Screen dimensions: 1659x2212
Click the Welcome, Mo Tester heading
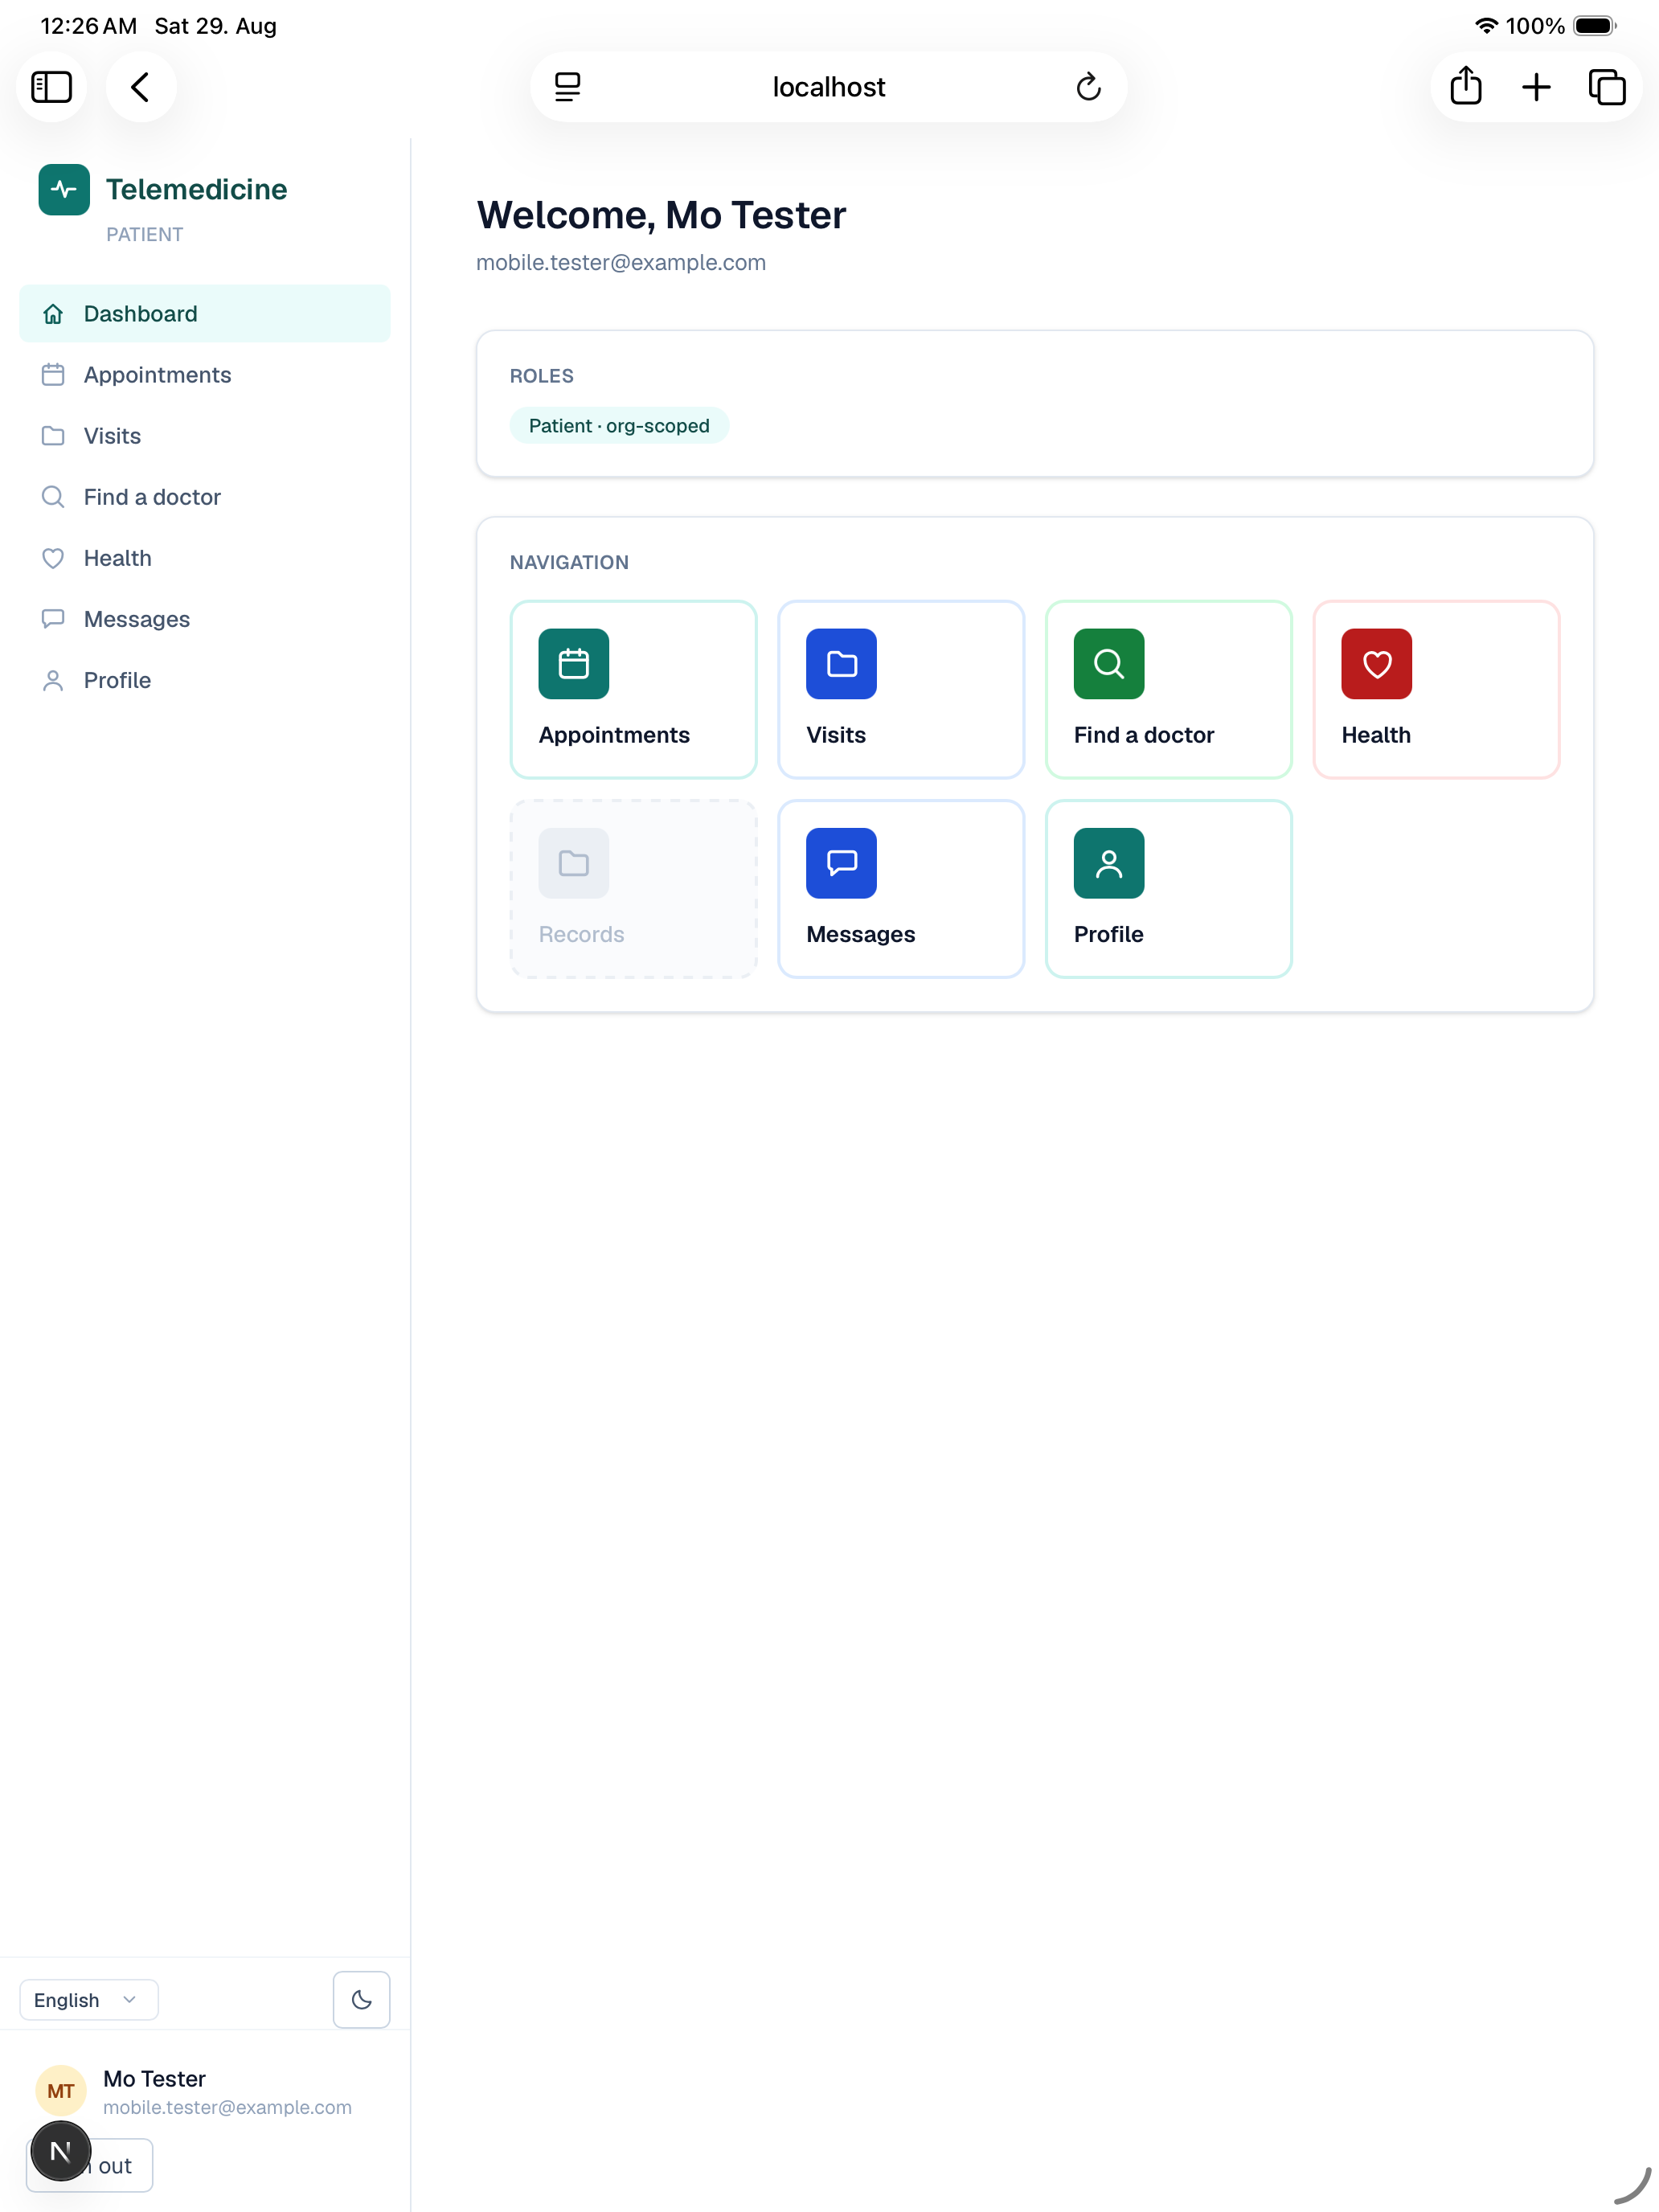pyautogui.click(x=661, y=215)
